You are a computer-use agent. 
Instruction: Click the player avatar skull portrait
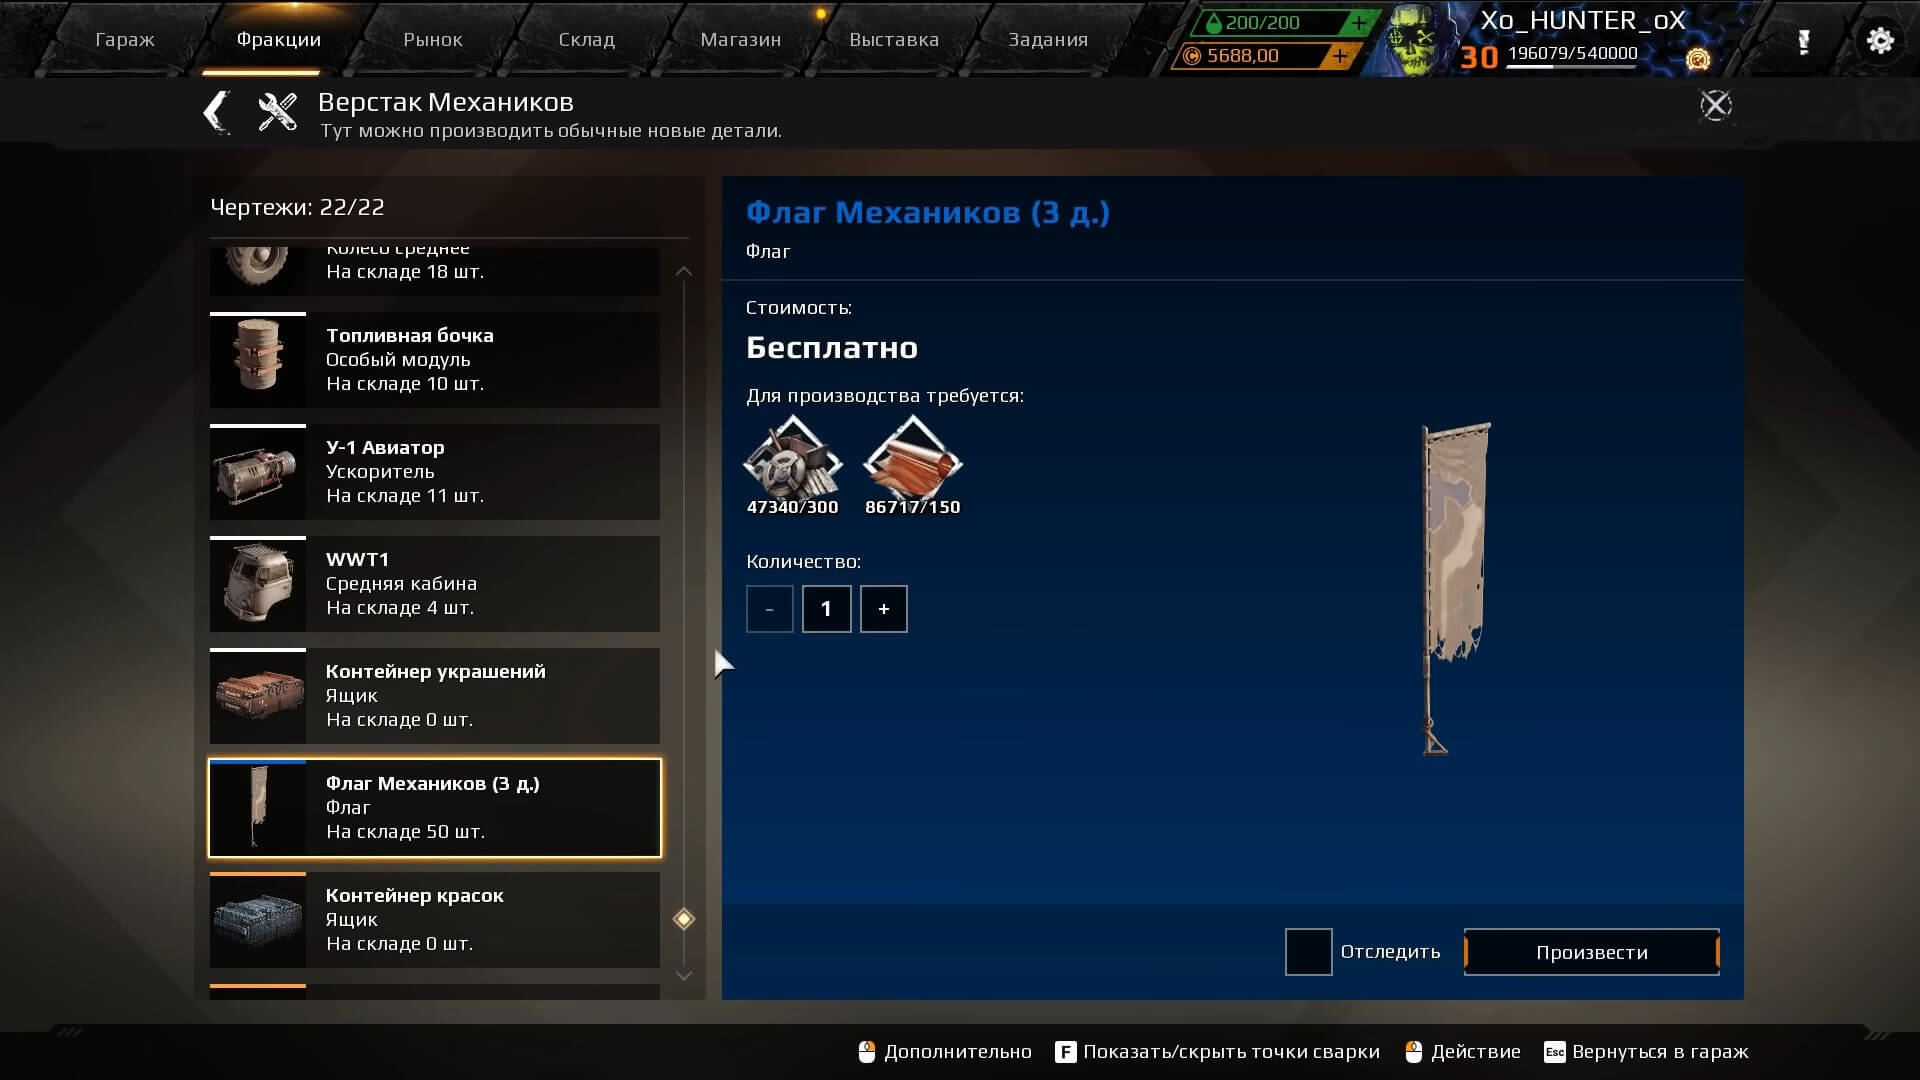pos(1420,40)
